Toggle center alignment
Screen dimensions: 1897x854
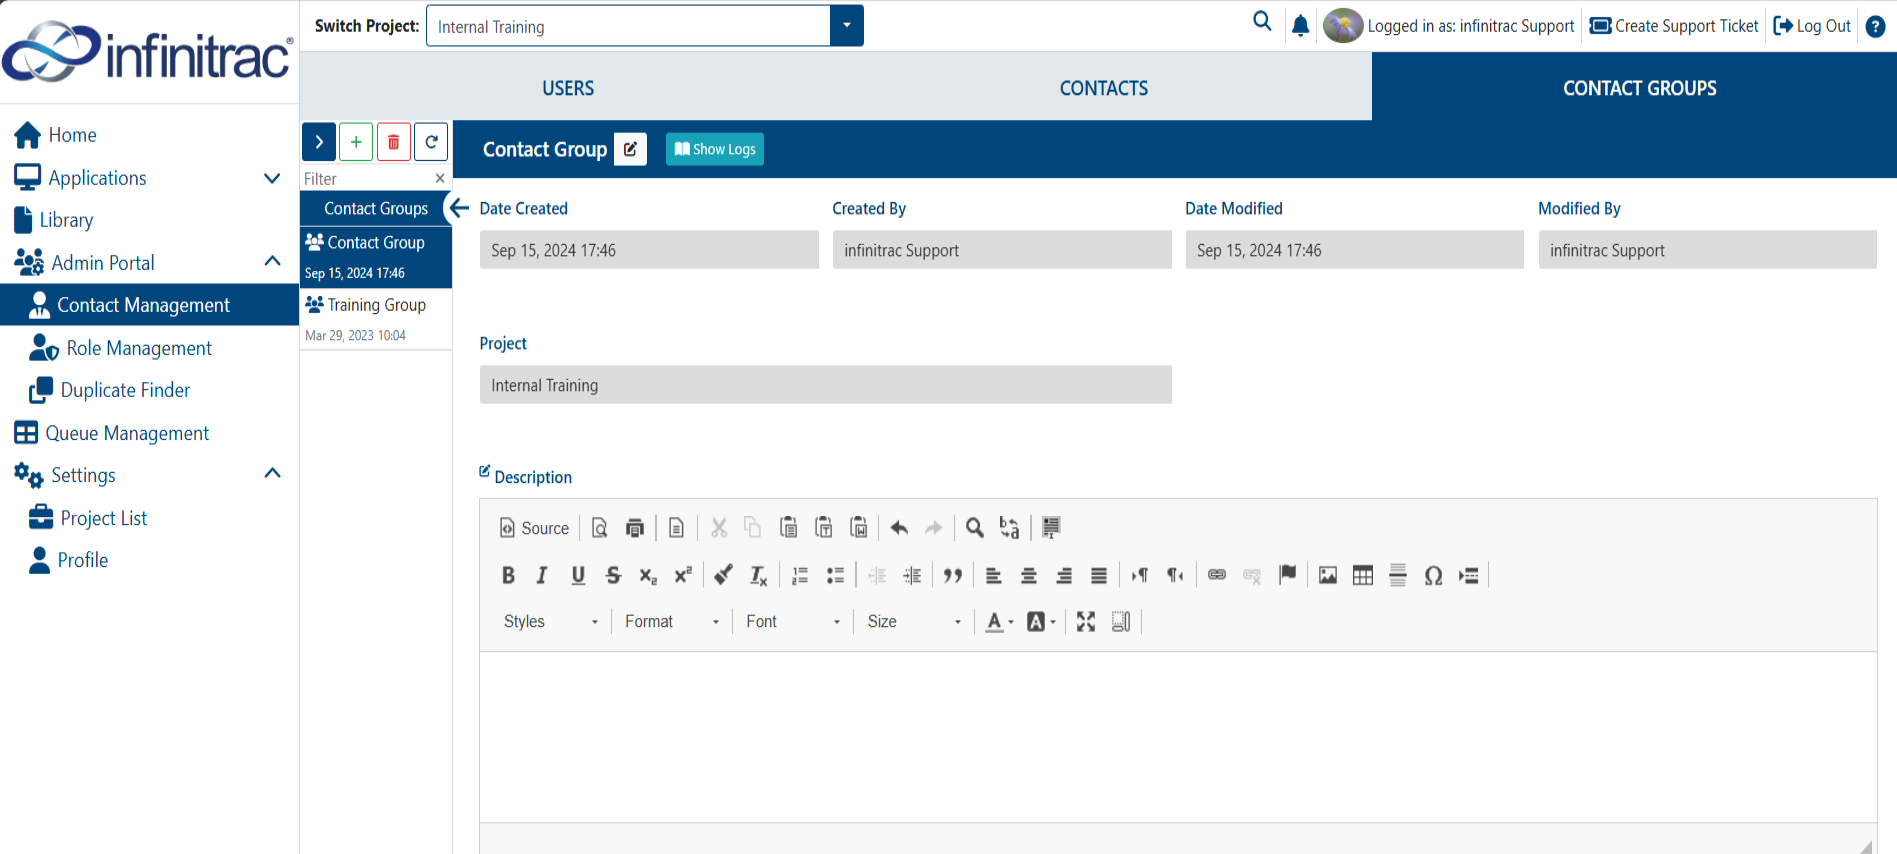point(1029,575)
